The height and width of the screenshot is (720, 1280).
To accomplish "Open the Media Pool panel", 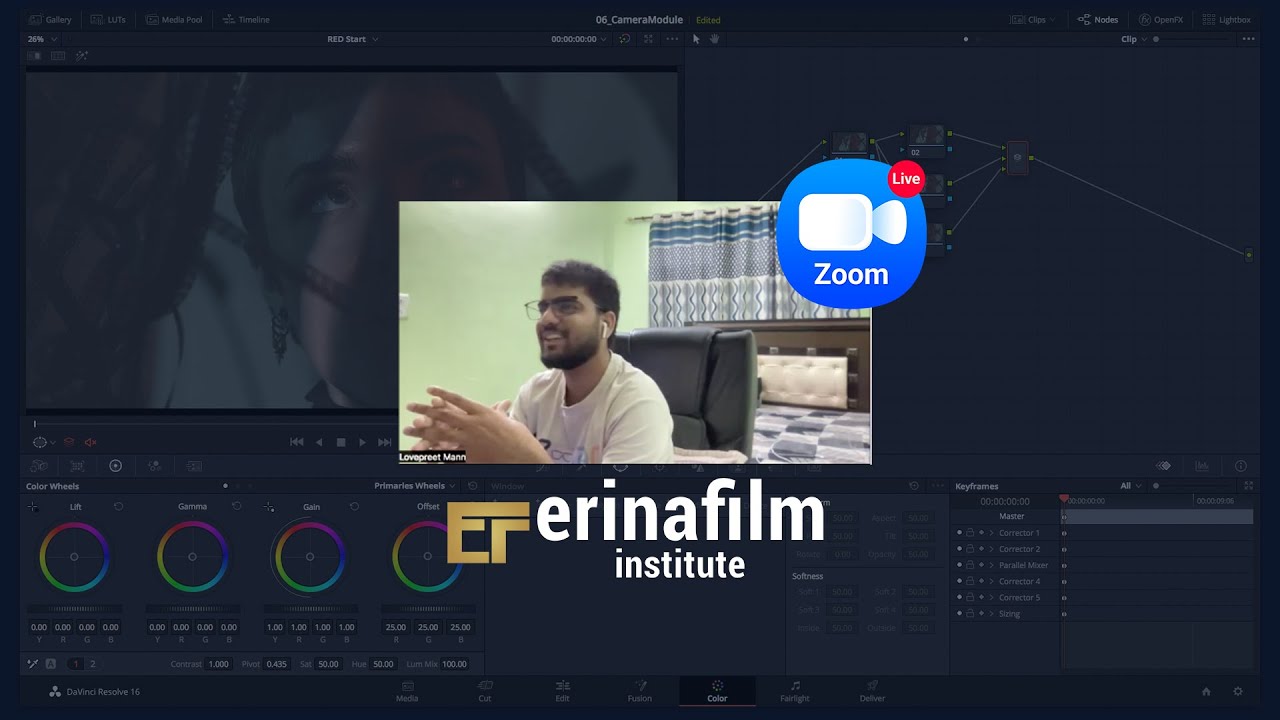I will point(174,19).
